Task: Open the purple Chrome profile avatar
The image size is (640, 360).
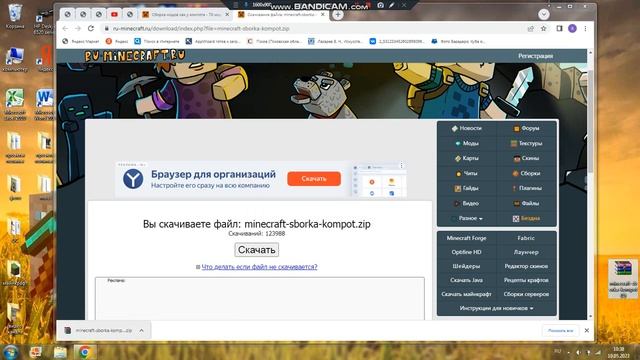Action: pyautogui.click(x=572, y=29)
